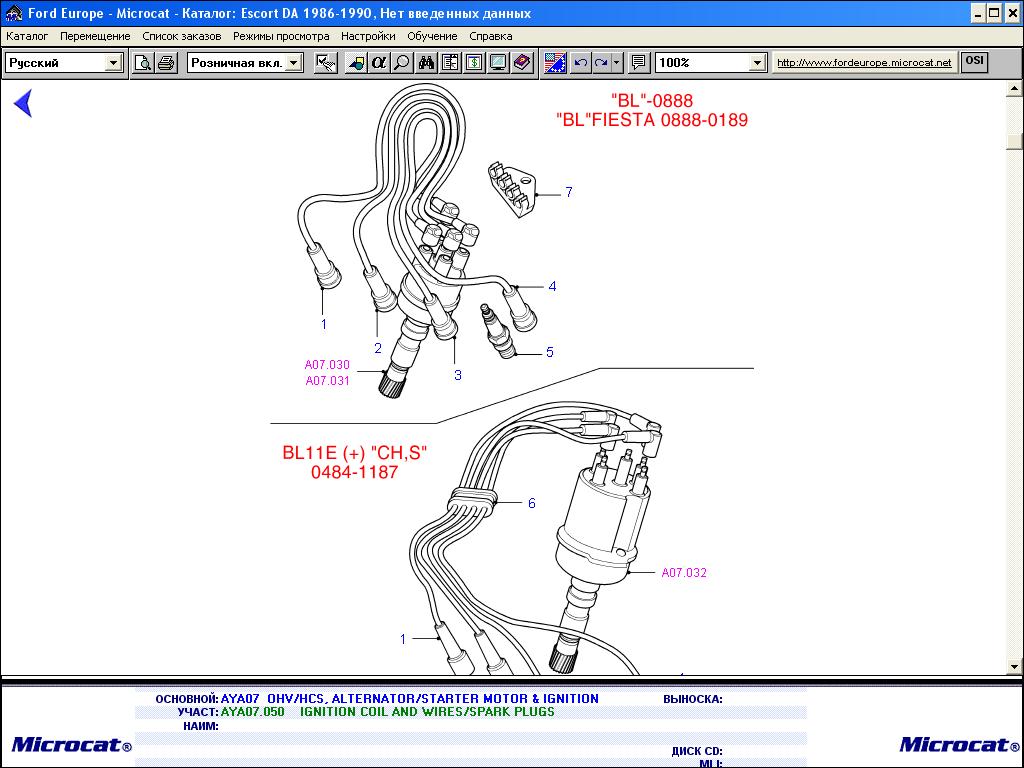Image resolution: width=1024 pixels, height=768 pixels.
Task: Open the 100% zoom level dropdown
Action: pos(757,63)
